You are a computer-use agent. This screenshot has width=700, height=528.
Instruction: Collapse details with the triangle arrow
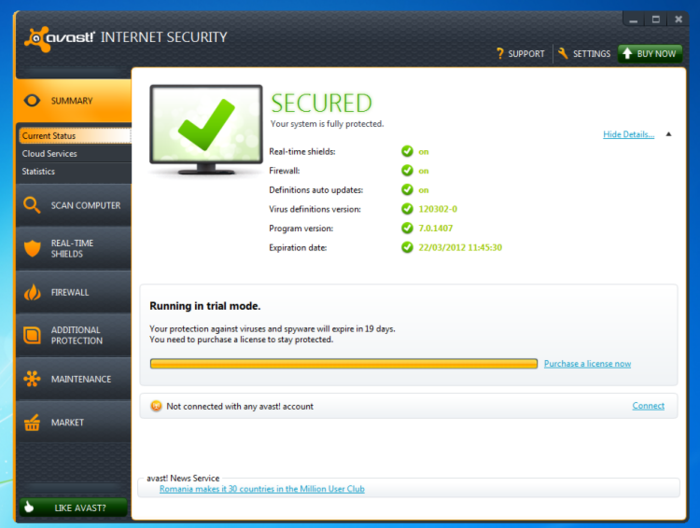tap(668, 134)
